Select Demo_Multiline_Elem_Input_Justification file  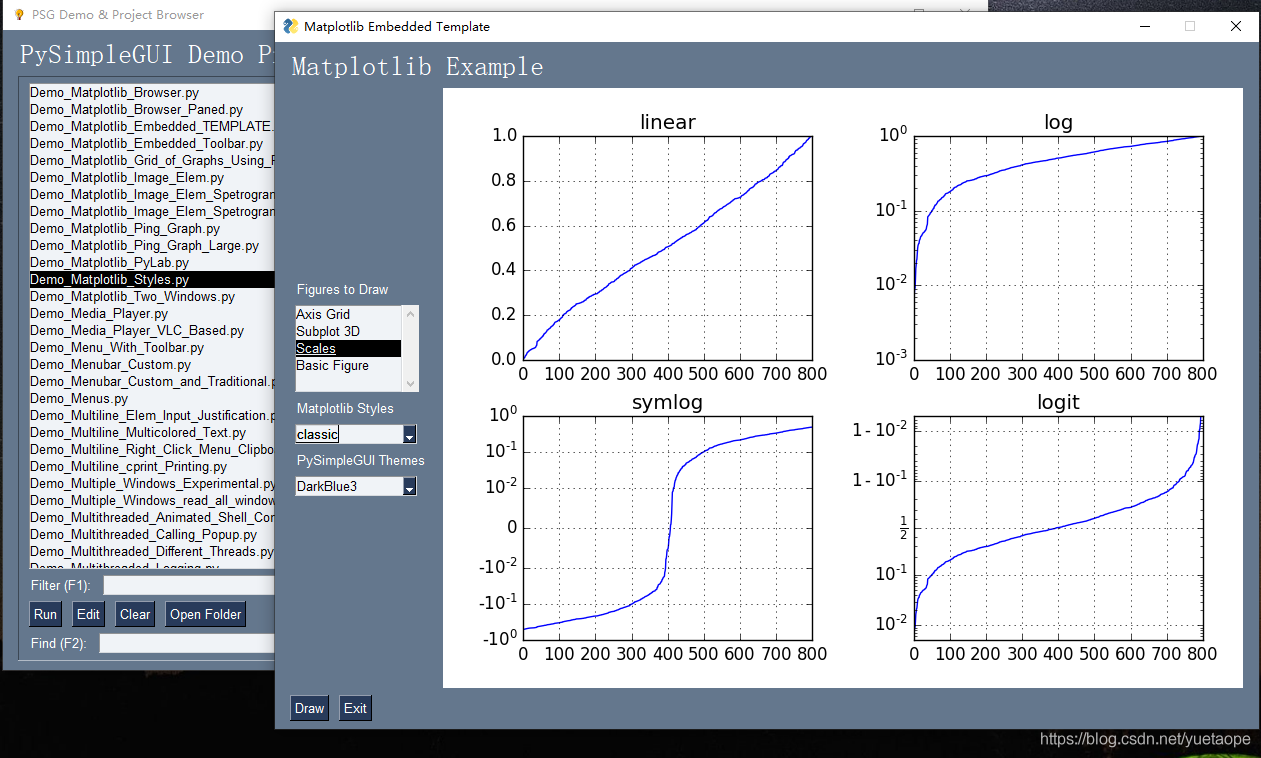click(152, 415)
